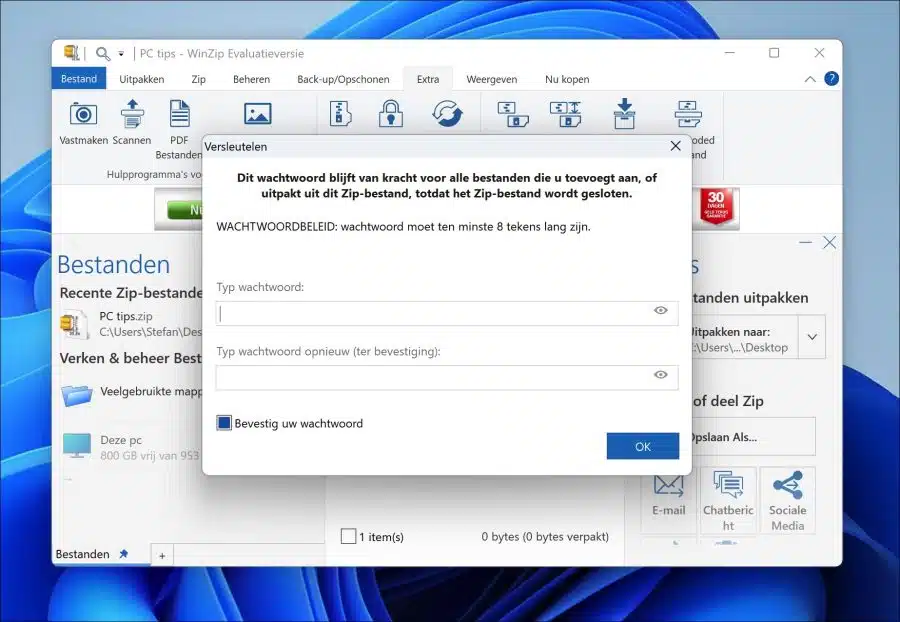This screenshot has width=900, height=622.
Task: Close the Versleutelen dialog
Action: pos(676,146)
